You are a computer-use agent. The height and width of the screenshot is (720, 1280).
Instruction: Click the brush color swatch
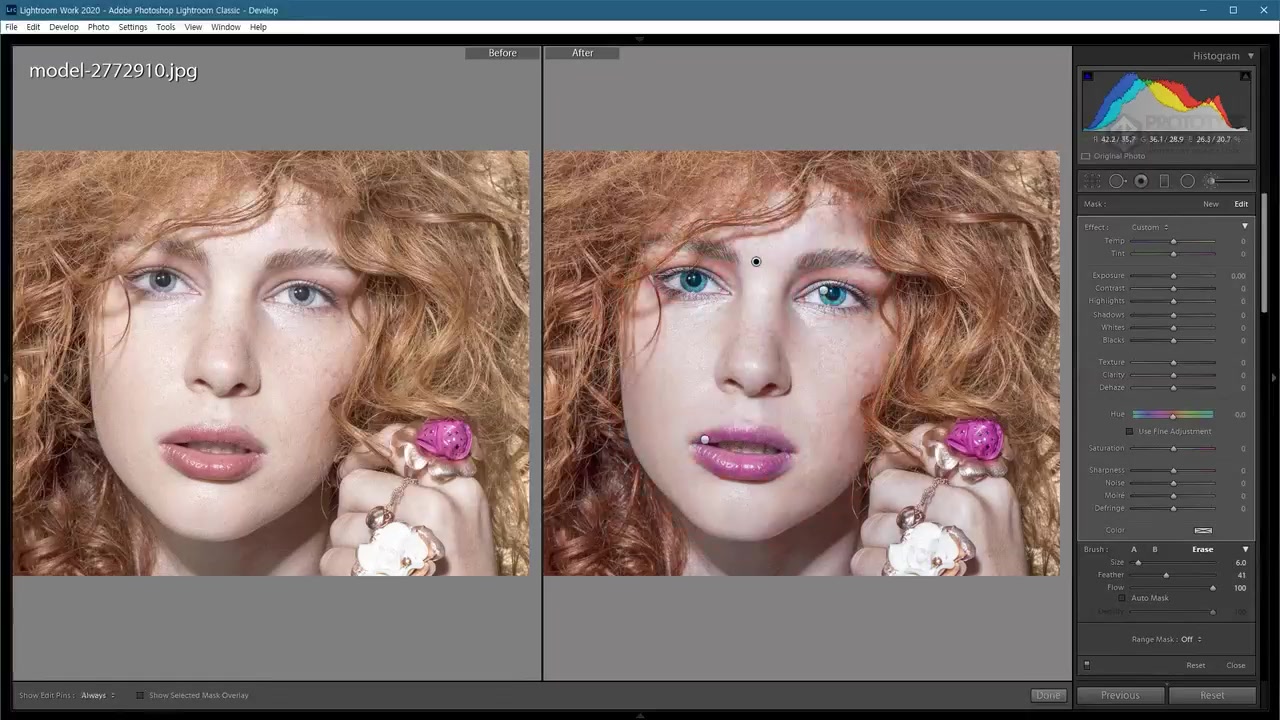point(1203,530)
